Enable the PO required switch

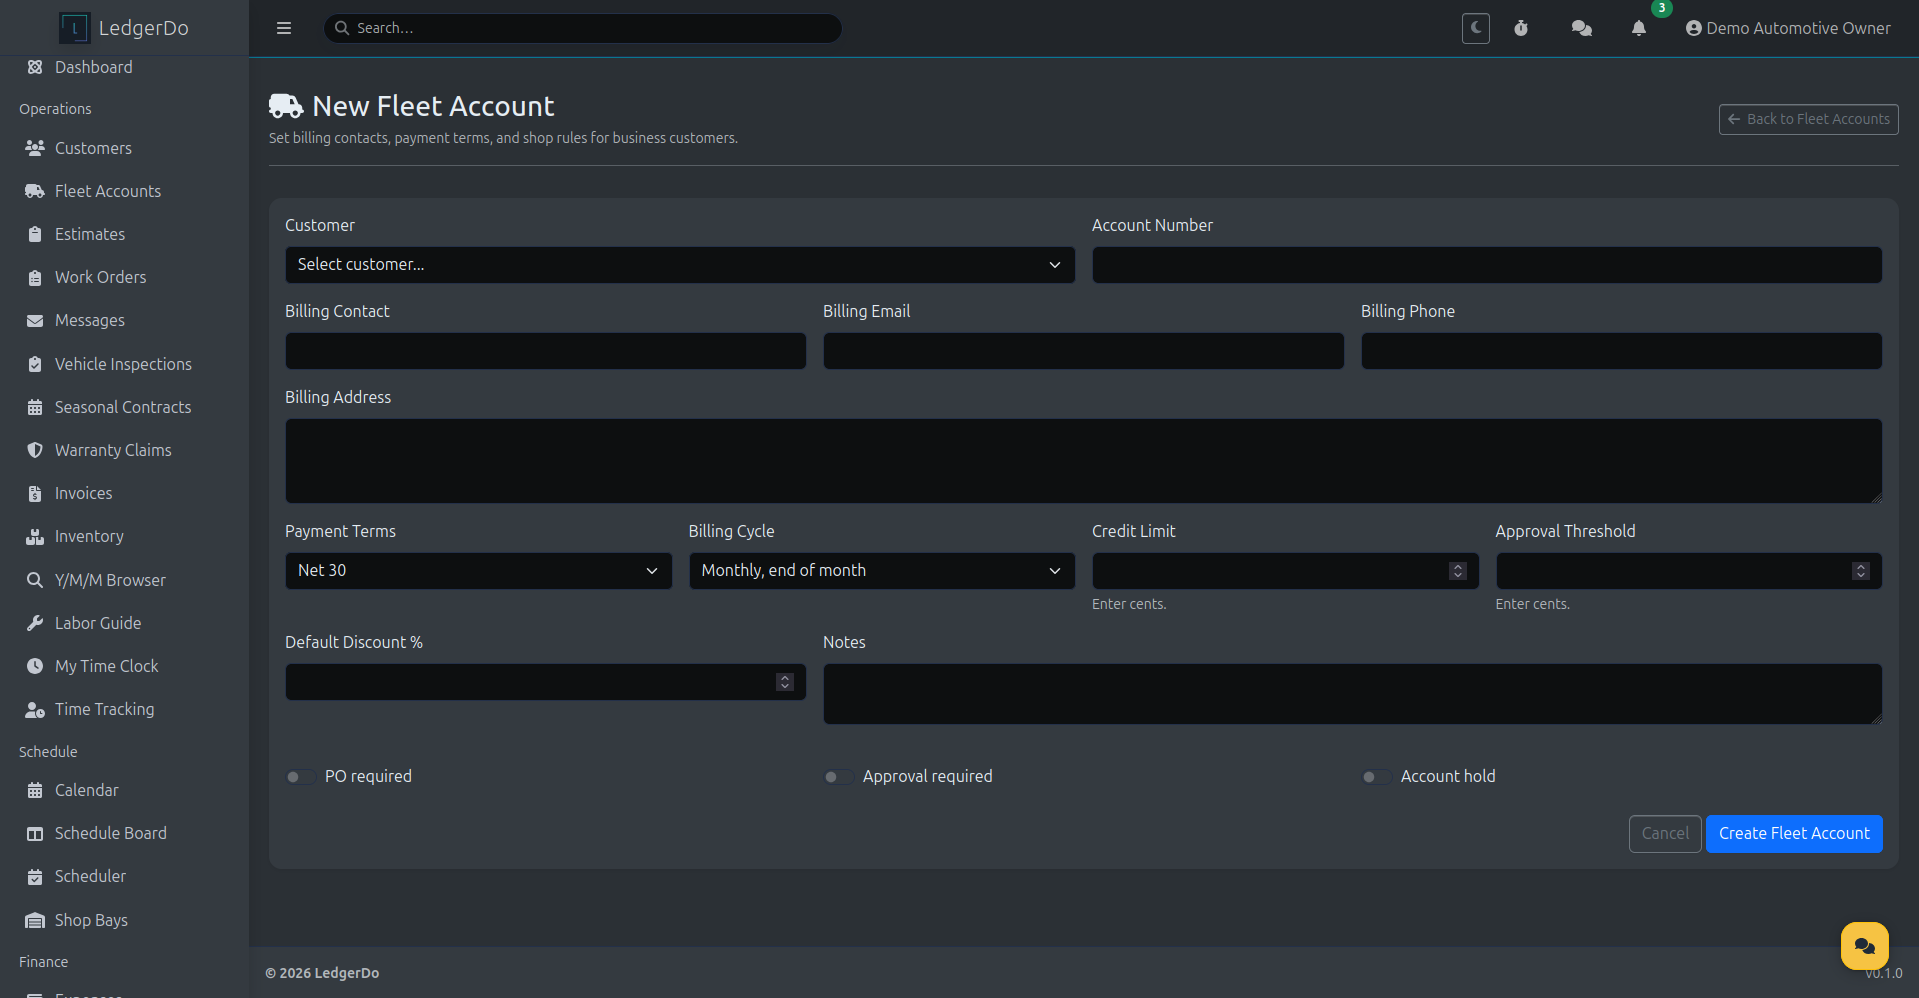coord(300,777)
